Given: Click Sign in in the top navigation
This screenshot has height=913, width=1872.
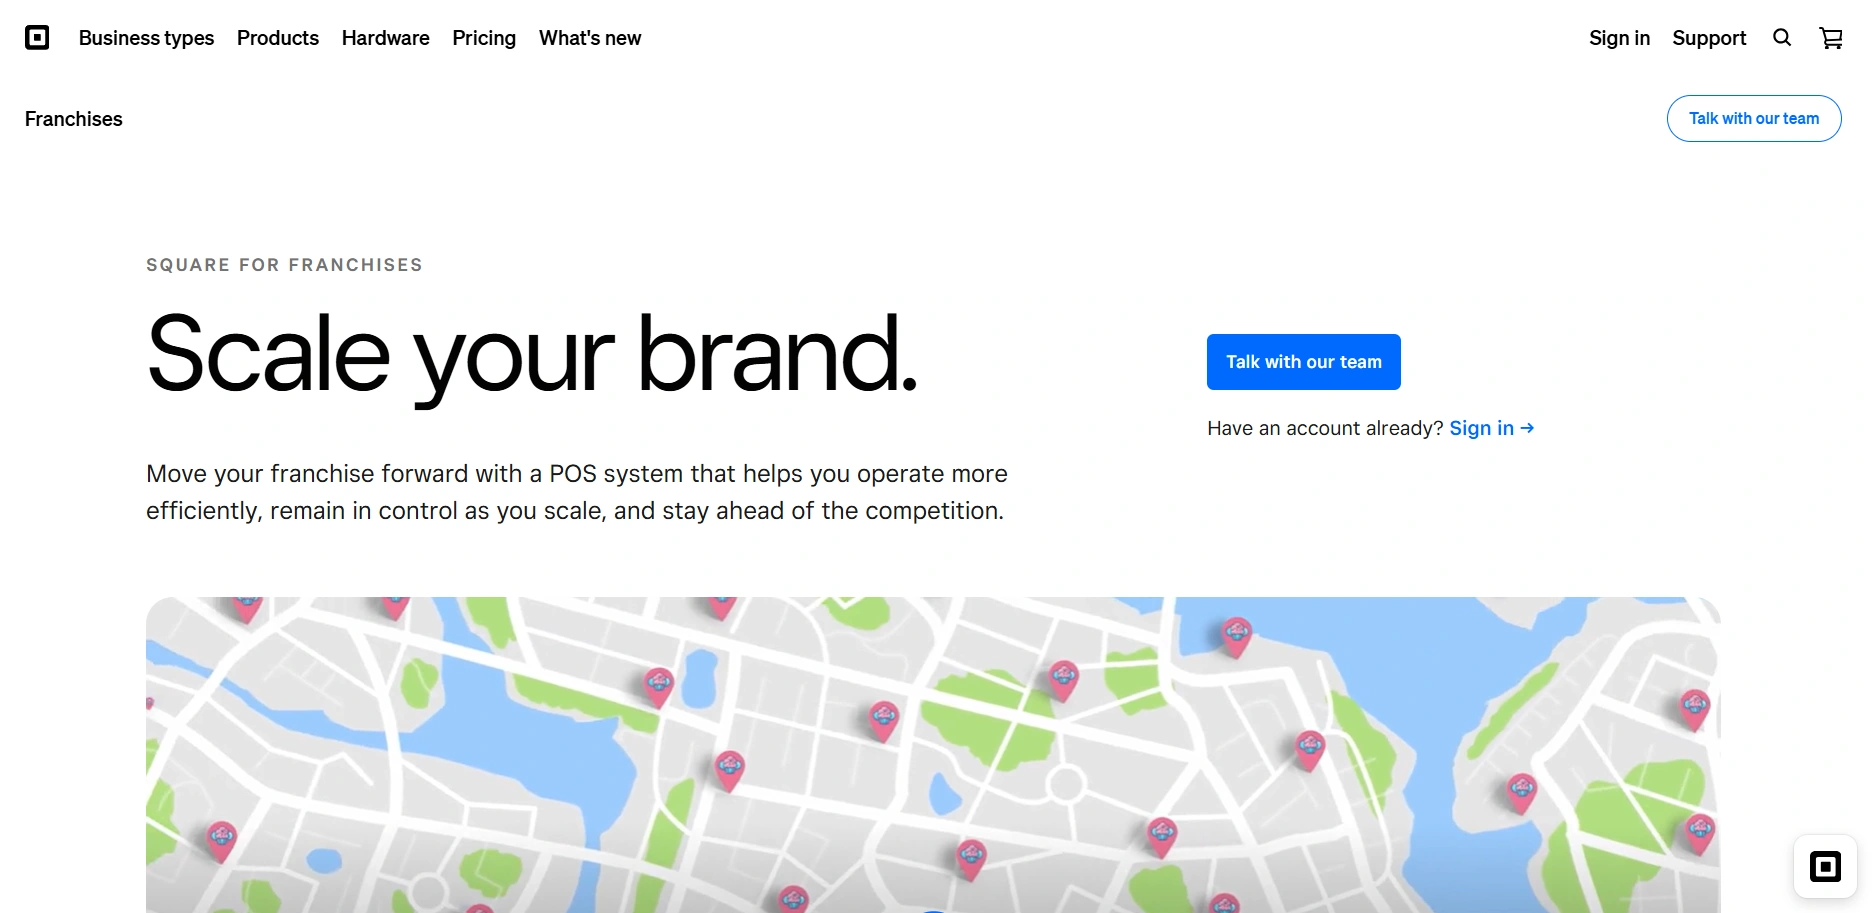Looking at the screenshot, I should pos(1619,38).
